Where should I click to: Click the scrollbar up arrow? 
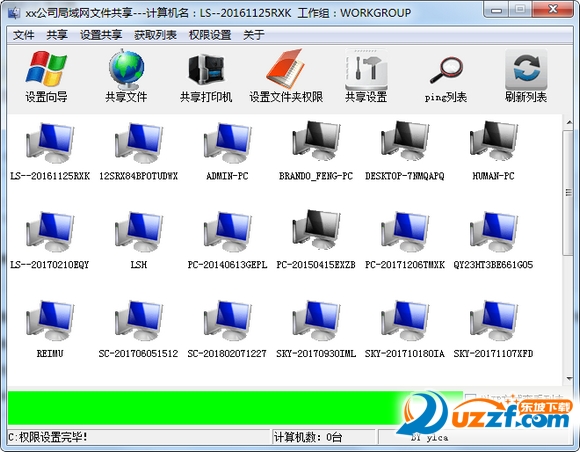569,122
